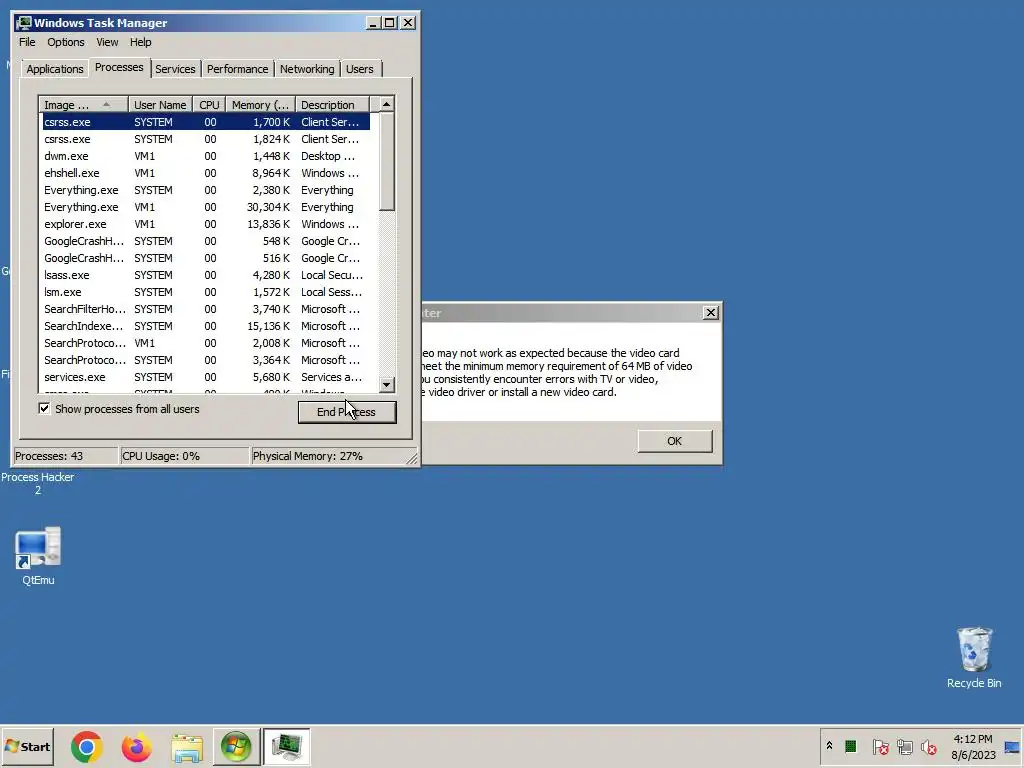Click the process list scroll up arrow
Image resolution: width=1024 pixels, height=768 pixels.
[387, 104]
